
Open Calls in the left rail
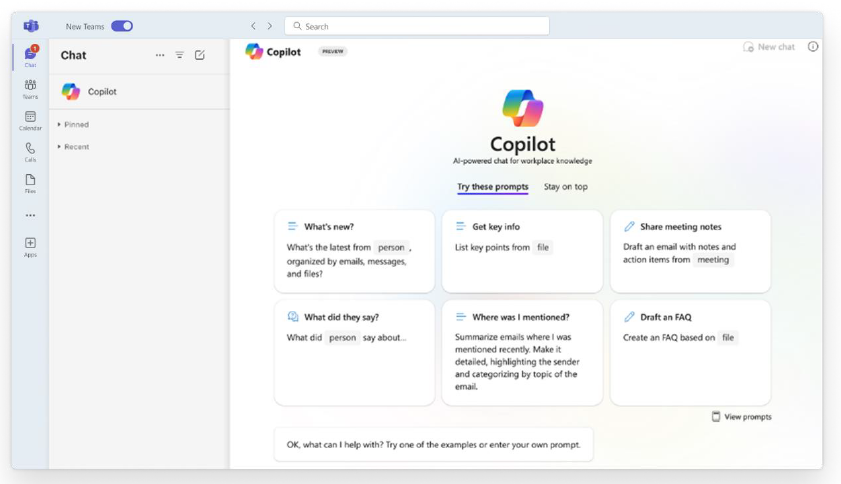(x=31, y=152)
